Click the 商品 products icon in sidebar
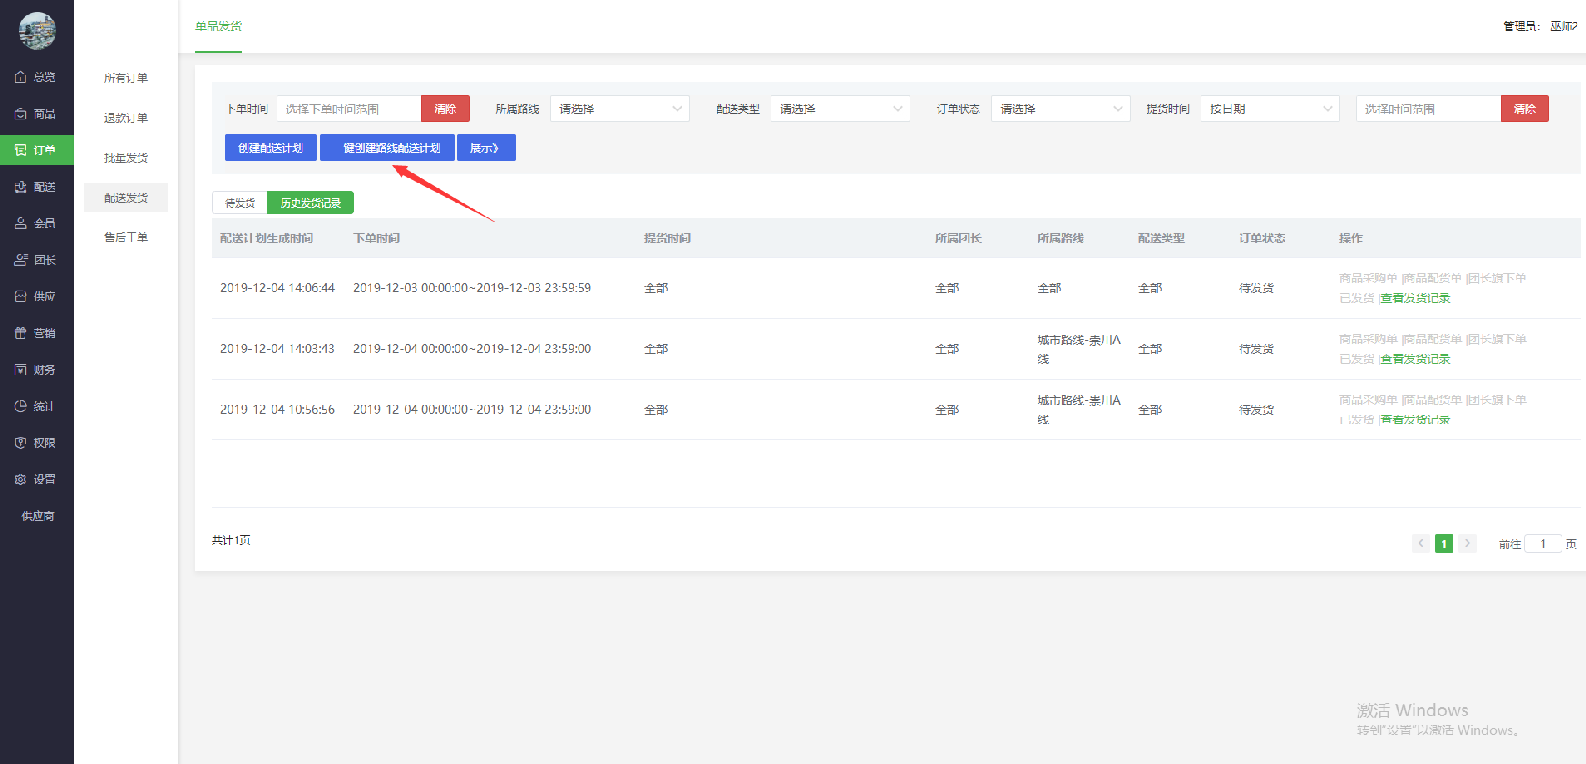The image size is (1586, 764). click(x=21, y=114)
